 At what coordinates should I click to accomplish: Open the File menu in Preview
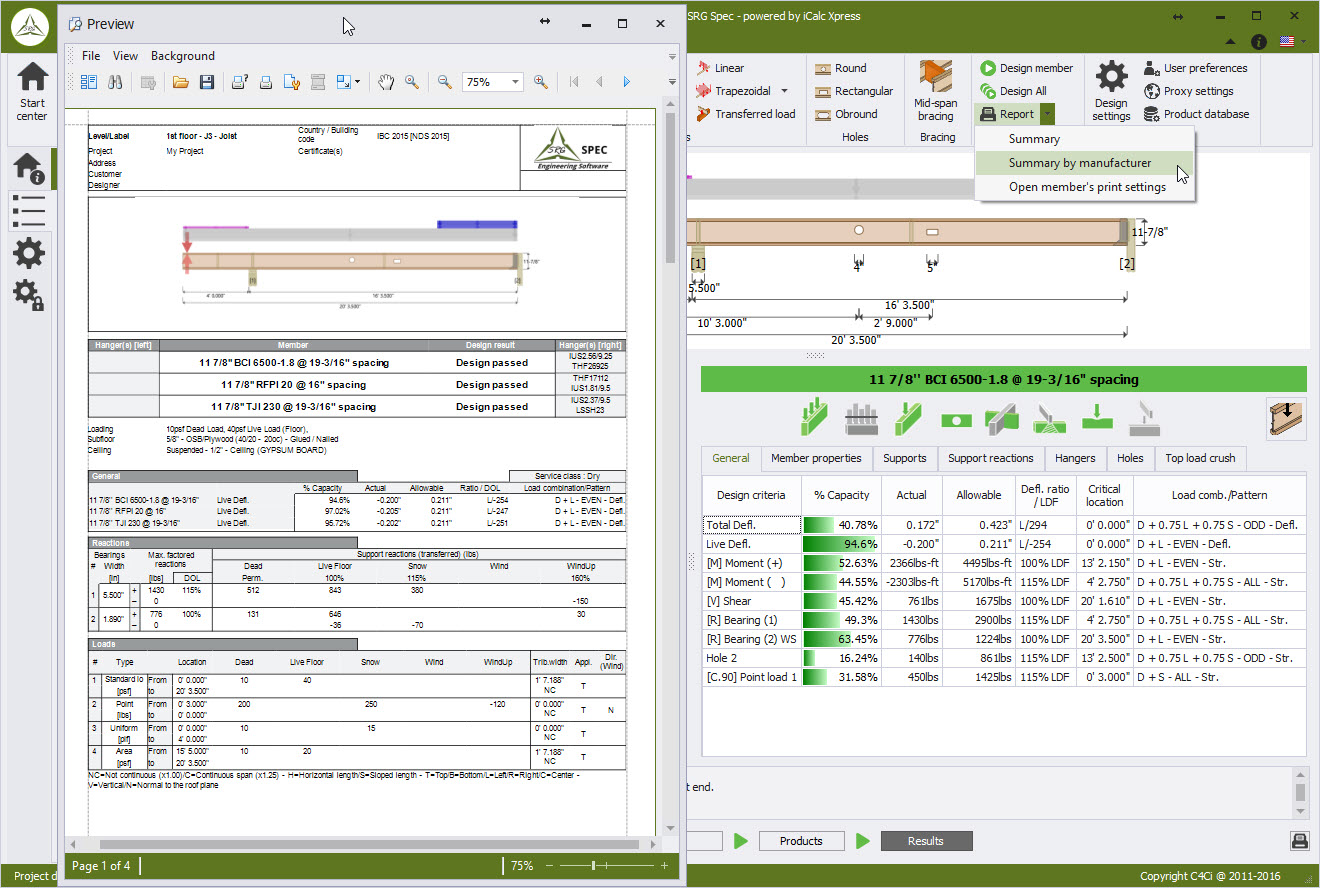91,56
